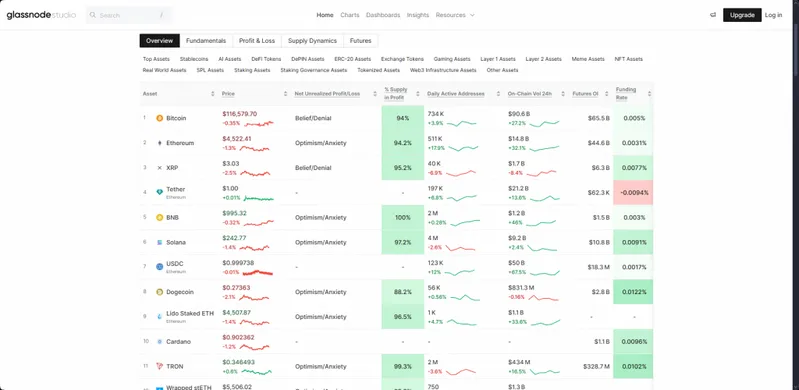Click the USDC coin icon
The width and height of the screenshot is (799, 390).
point(159,267)
